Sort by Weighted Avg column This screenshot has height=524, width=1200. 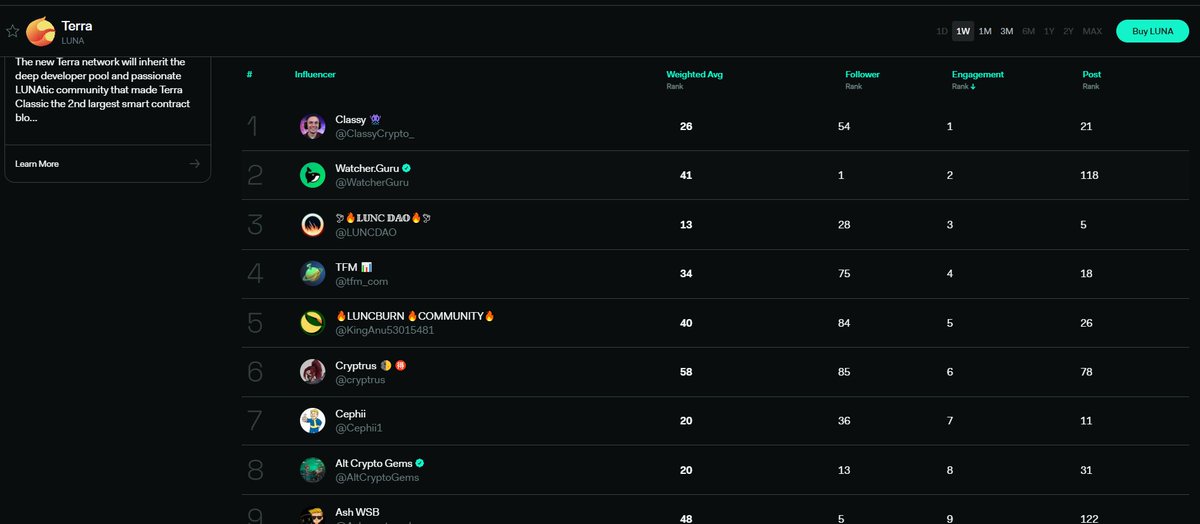pyautogui.click(x=694, y=79)
